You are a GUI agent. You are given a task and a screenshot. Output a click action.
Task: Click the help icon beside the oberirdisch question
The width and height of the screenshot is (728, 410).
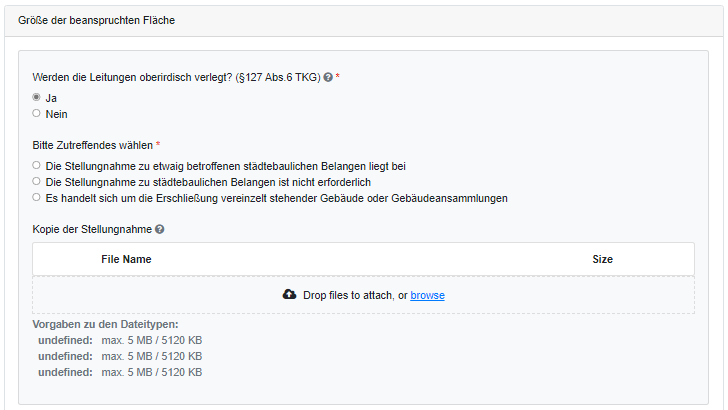(328, 77)
